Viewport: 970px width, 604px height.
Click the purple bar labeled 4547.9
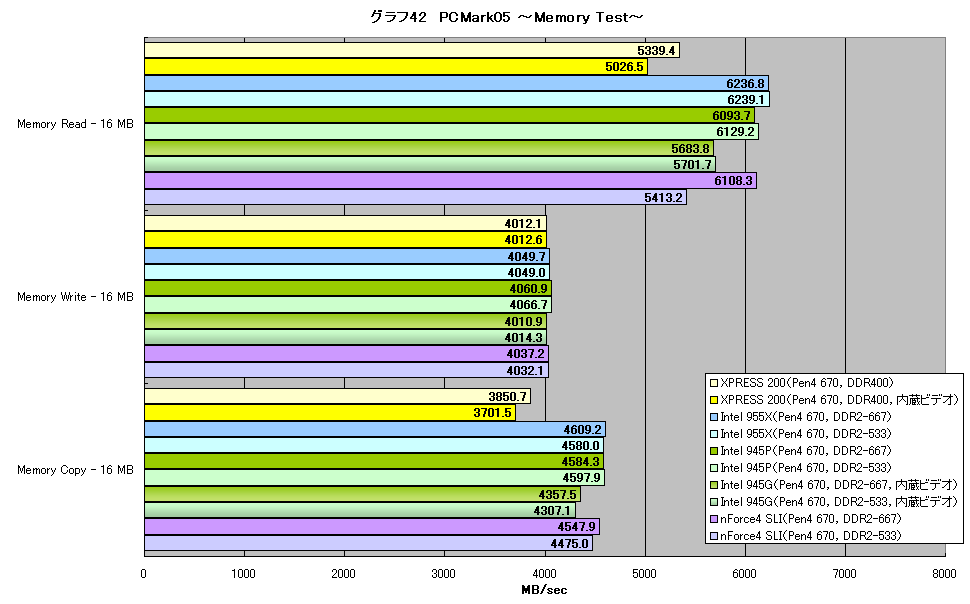point(372,527)
